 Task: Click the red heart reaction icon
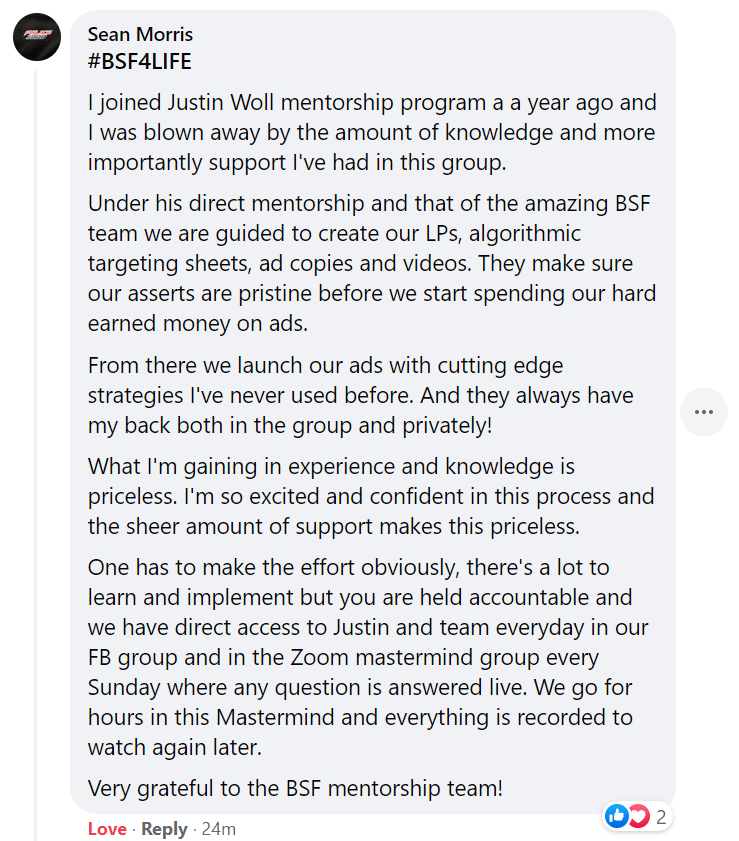point(639,816)
